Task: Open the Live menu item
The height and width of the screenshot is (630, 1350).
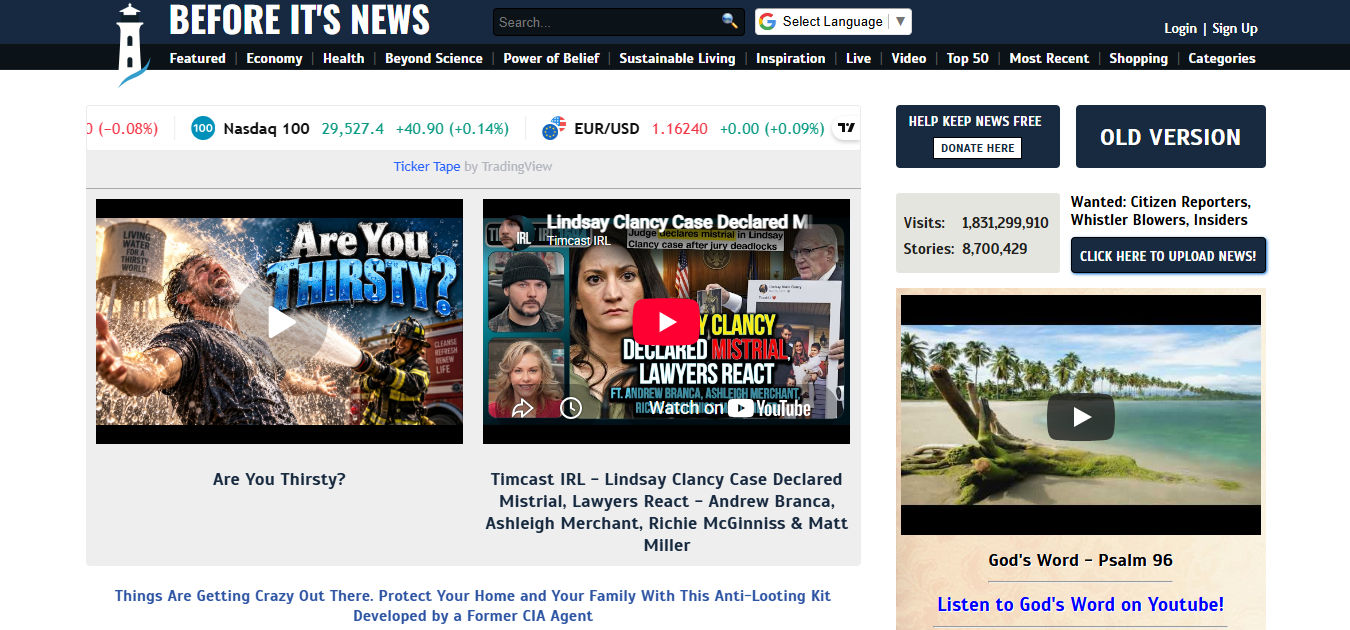Action: (858, 58)
